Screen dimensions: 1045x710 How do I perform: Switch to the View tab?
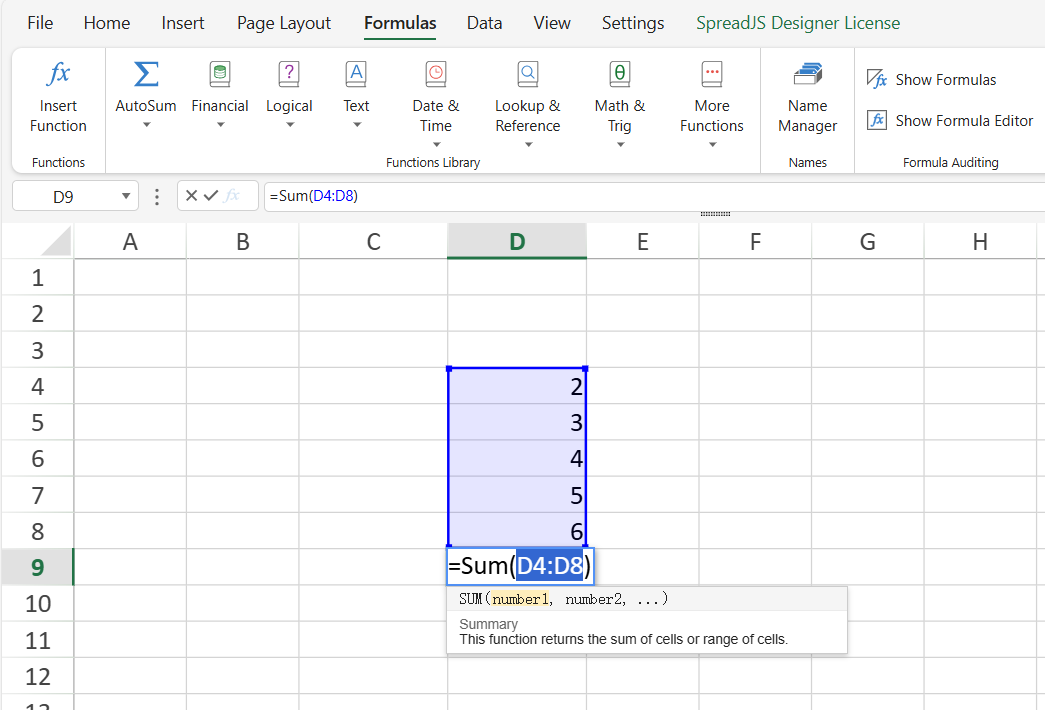click(x=552, y=23)
